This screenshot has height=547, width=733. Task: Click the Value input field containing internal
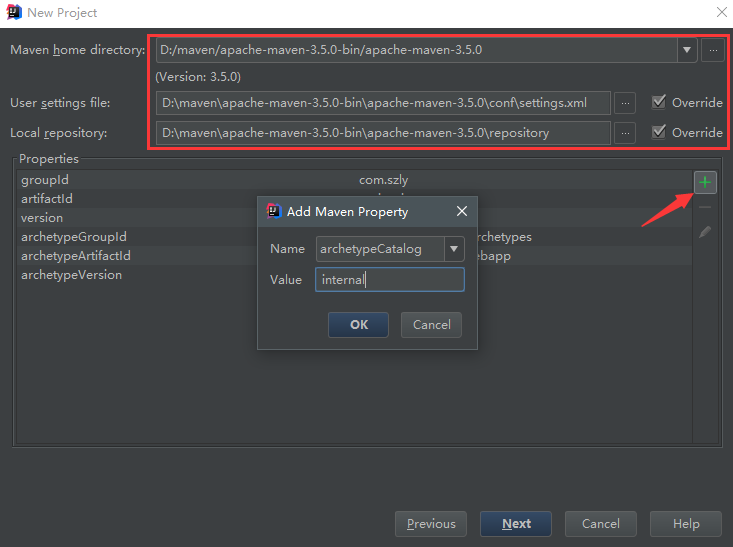click(x=390, y=280)
